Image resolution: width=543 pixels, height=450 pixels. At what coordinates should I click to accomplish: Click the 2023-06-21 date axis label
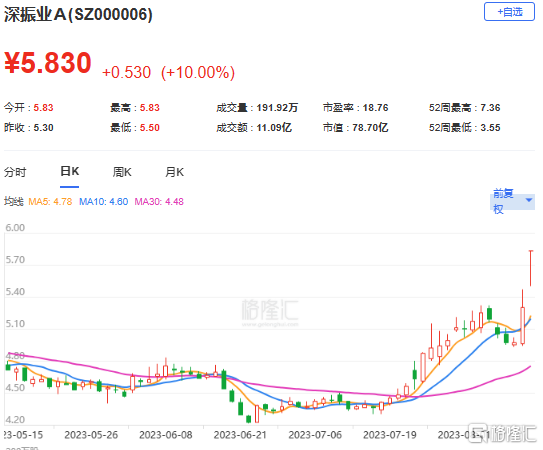(240, 435)
